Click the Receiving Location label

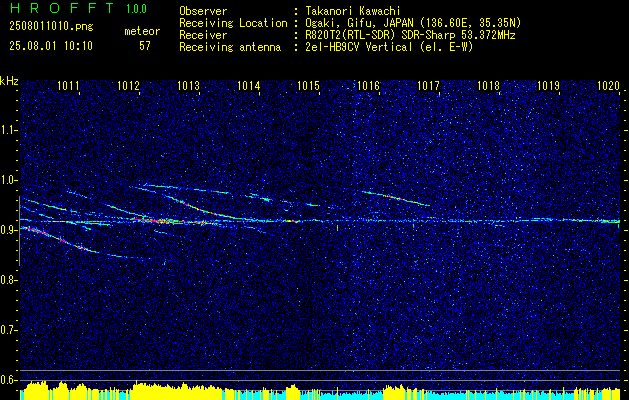(233, 23)
